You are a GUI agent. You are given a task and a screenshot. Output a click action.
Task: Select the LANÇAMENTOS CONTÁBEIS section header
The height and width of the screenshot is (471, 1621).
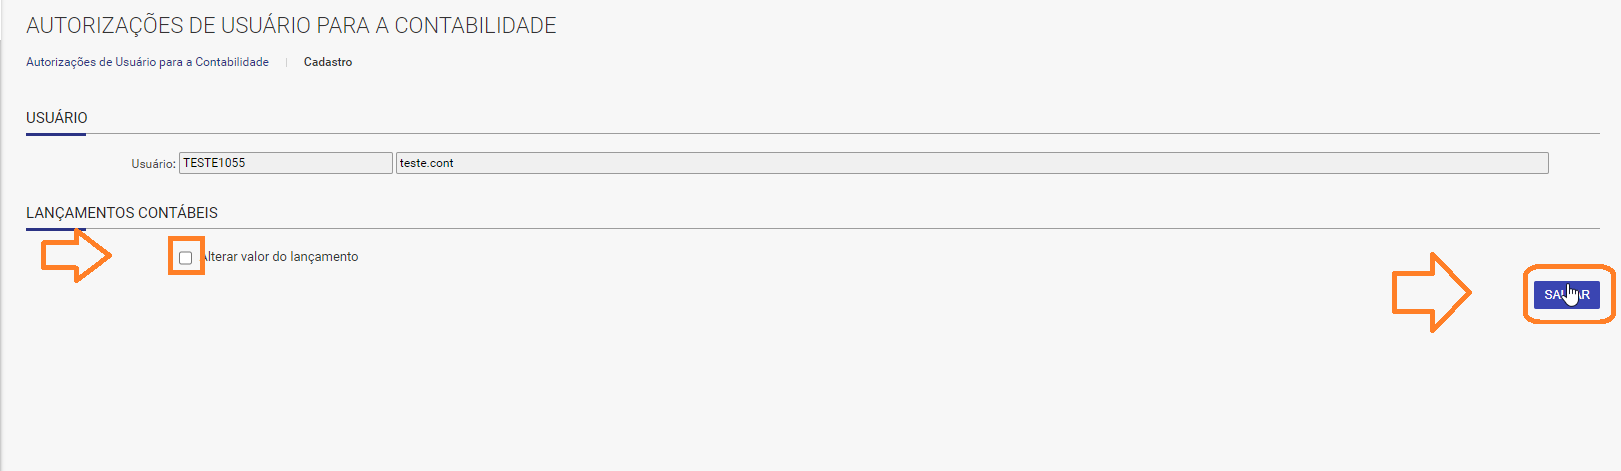(122, 213)
